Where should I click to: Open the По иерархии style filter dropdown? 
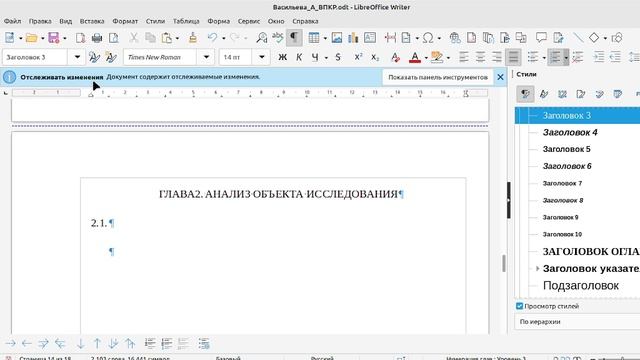(x=578, y=322)
